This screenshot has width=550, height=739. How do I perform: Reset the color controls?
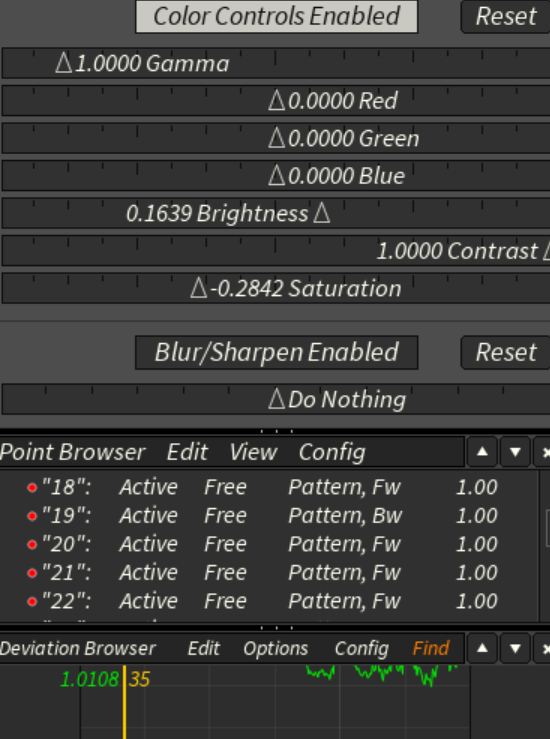click(505, 16)
